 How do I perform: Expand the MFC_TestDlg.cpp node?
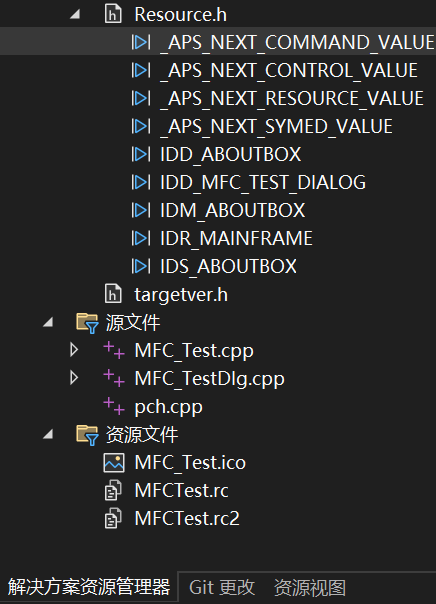[74, 378]
